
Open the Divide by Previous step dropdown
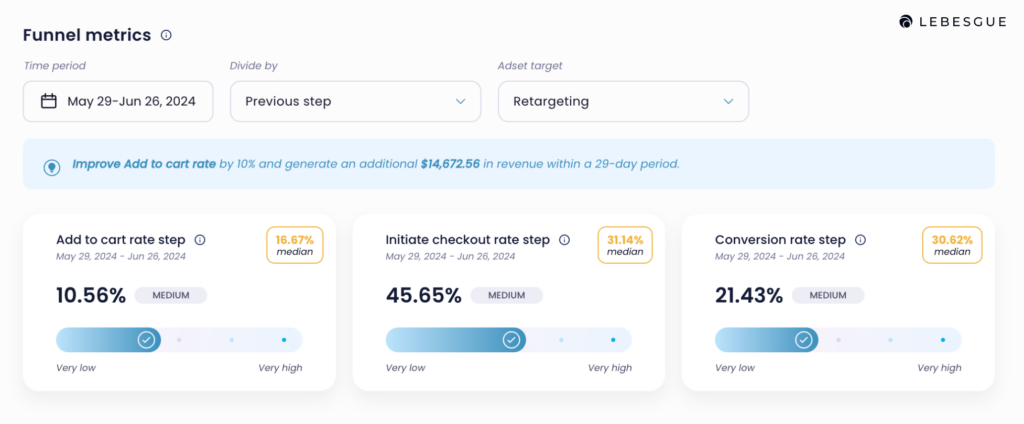tap(355, 101)
